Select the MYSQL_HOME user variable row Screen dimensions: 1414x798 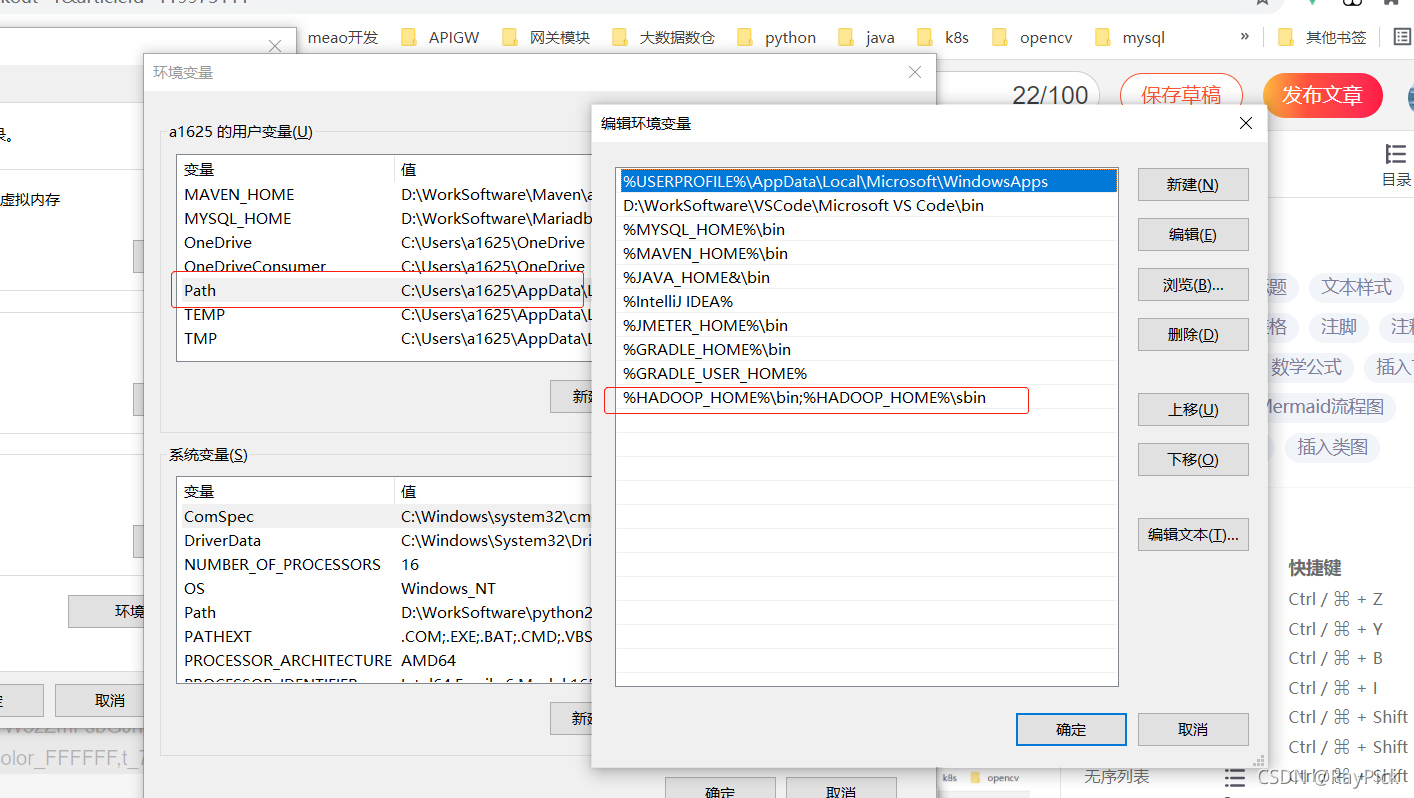coord(385,219)
